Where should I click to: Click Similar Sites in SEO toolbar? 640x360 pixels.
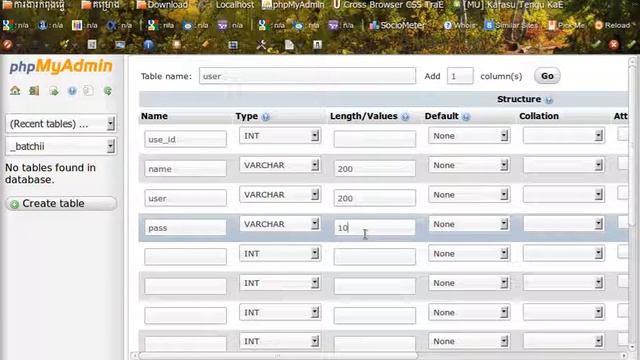point(511,25)
